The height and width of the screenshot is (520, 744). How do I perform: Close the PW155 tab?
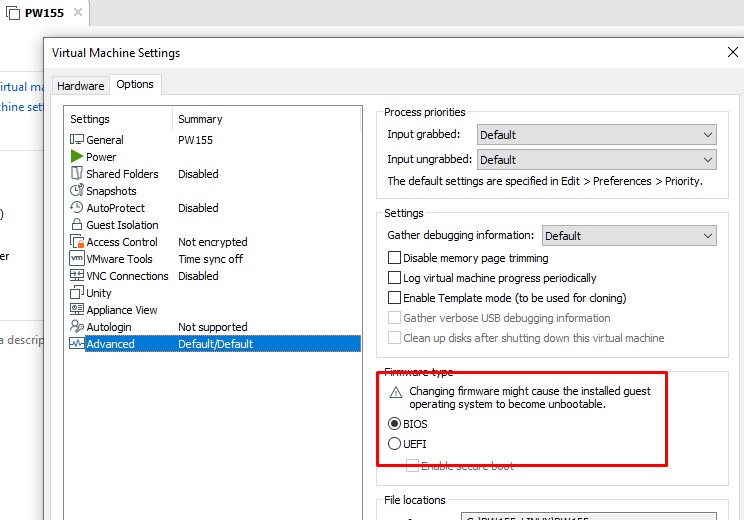coord(78,12)
